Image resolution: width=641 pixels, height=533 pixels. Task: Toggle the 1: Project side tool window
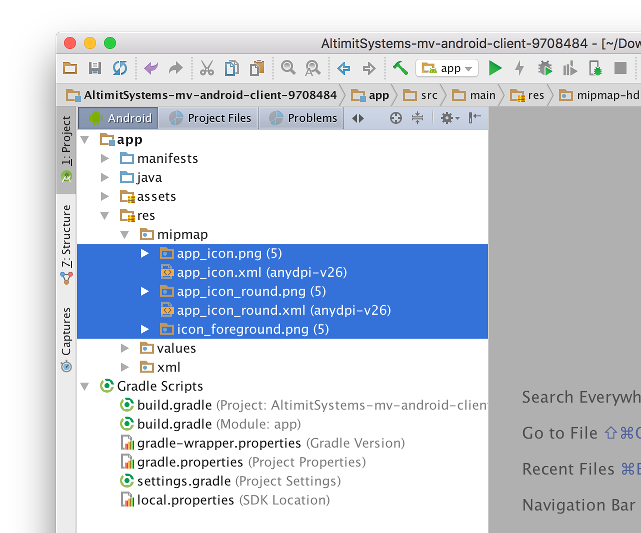[x=66, y=149]
